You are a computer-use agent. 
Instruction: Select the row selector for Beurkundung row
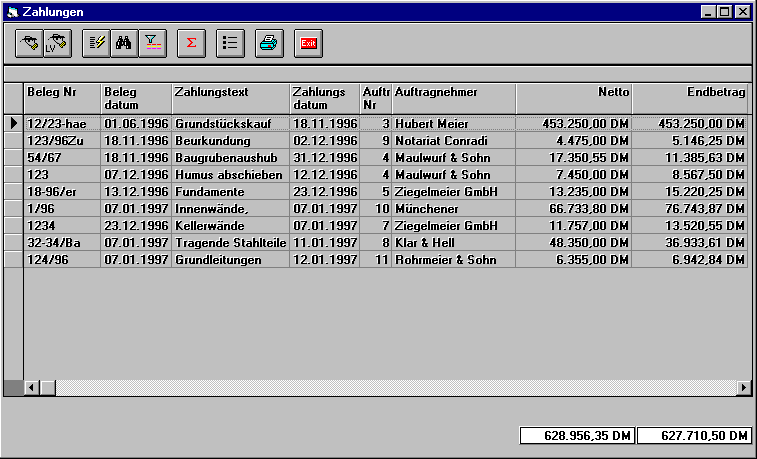(x=13, y=141)
